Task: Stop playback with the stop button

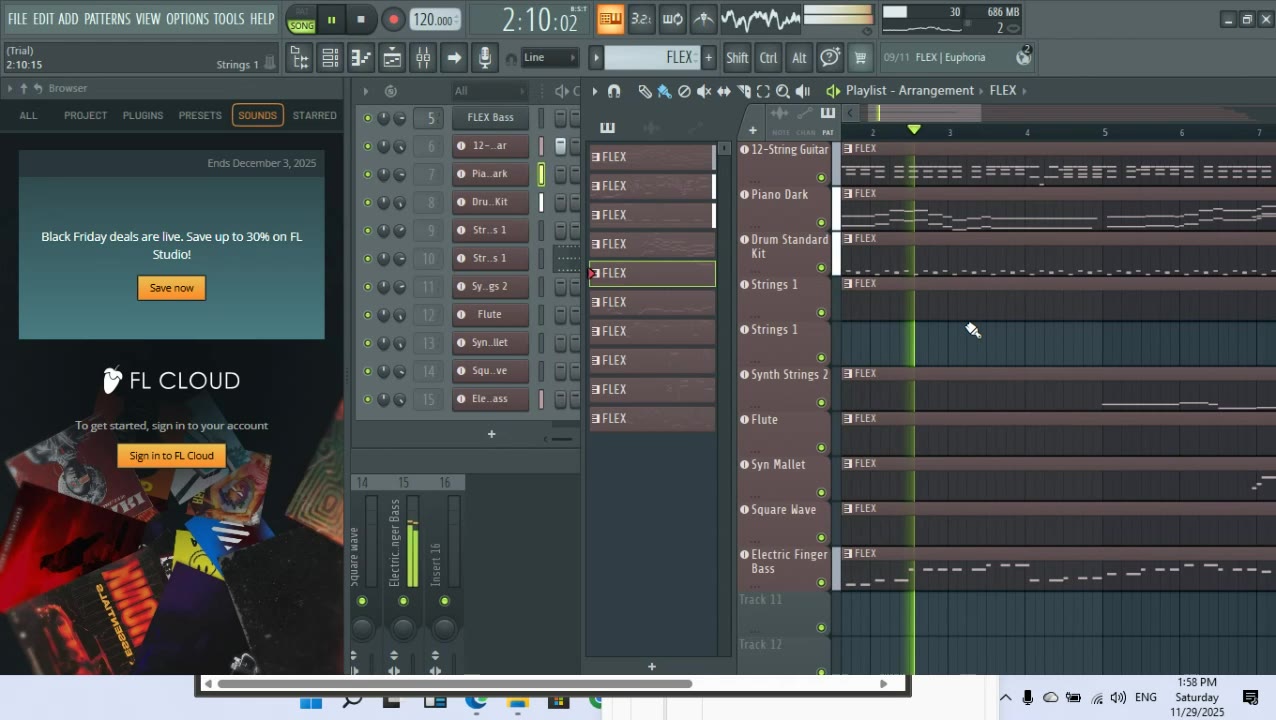Action: tap(361, 19)
